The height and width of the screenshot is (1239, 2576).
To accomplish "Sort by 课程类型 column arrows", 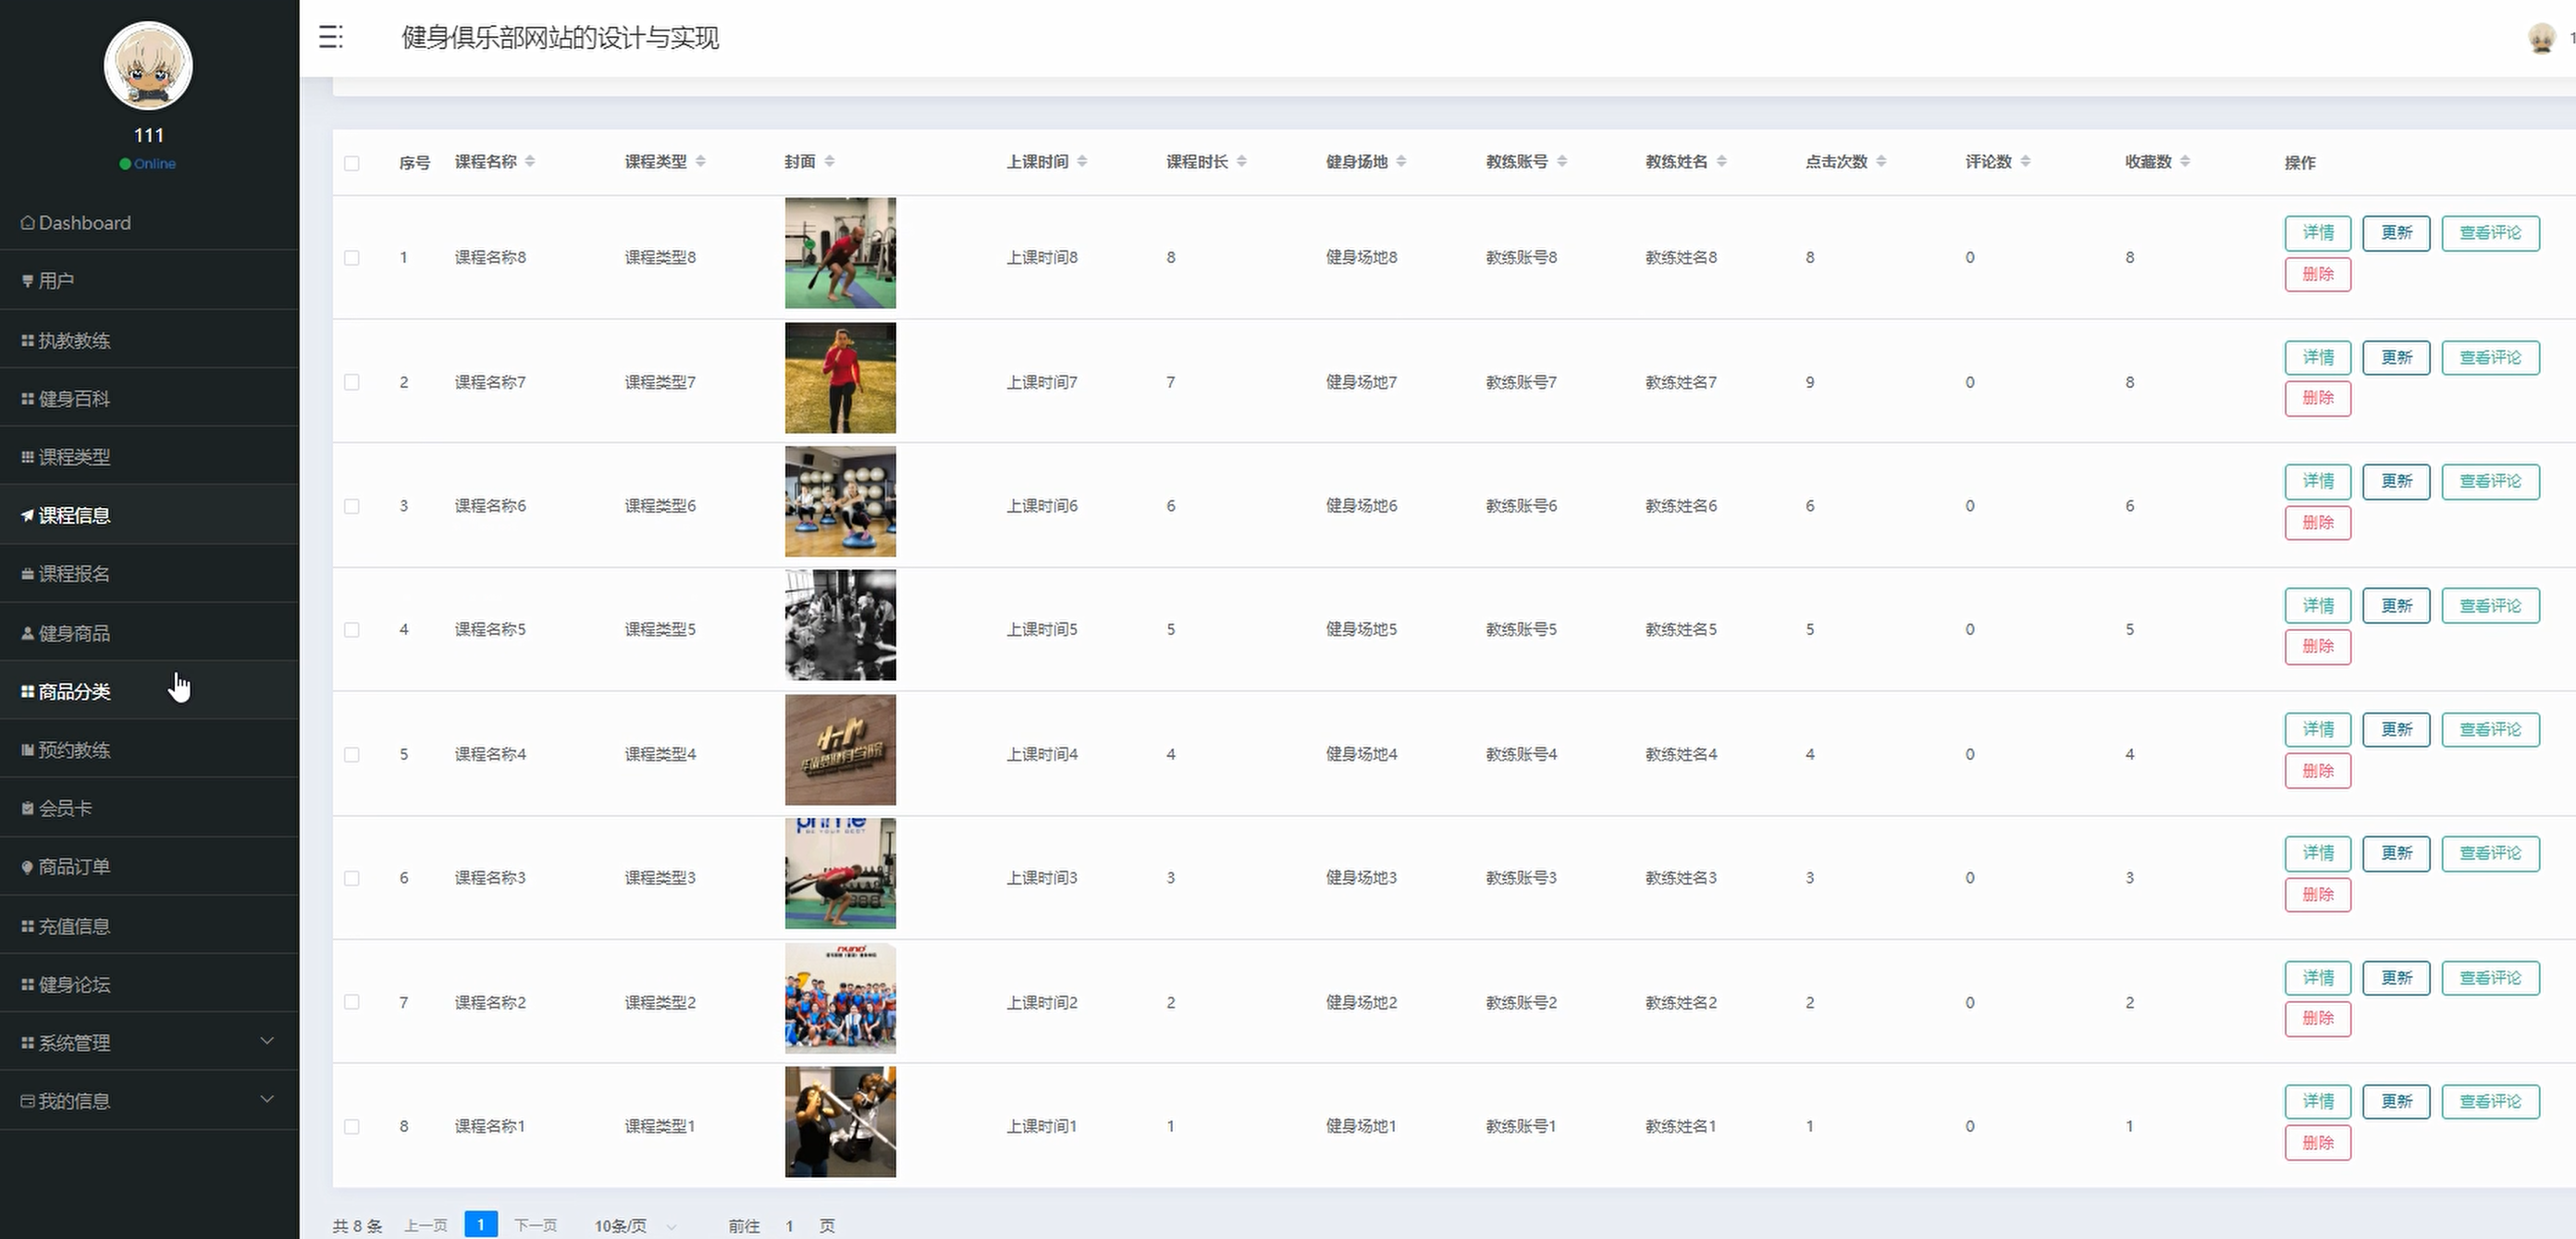I will (700, 161).
